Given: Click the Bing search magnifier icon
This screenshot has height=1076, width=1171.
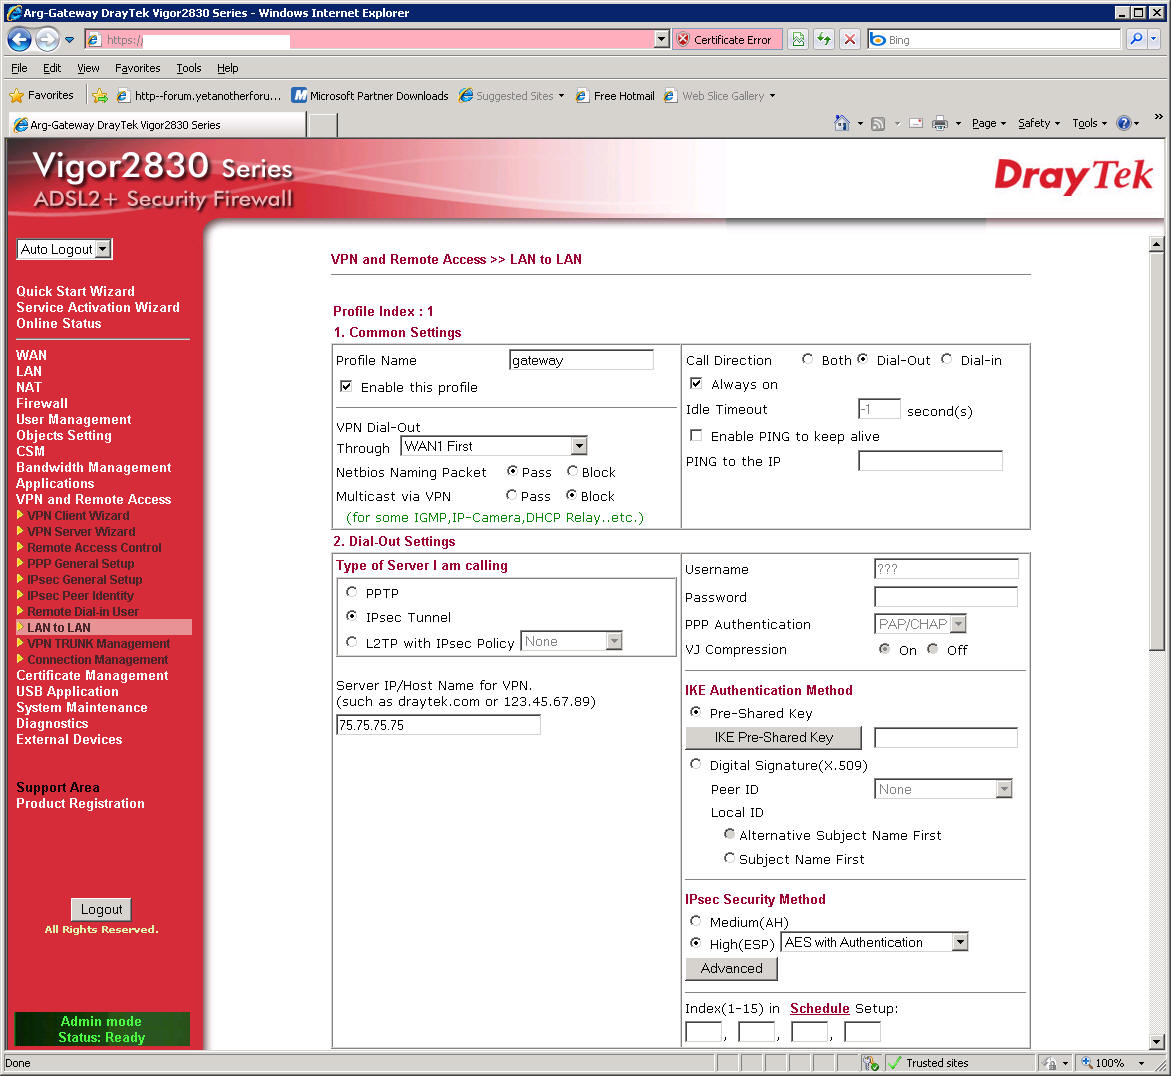Looking at the screenshot, I should tap(1136, 39).
